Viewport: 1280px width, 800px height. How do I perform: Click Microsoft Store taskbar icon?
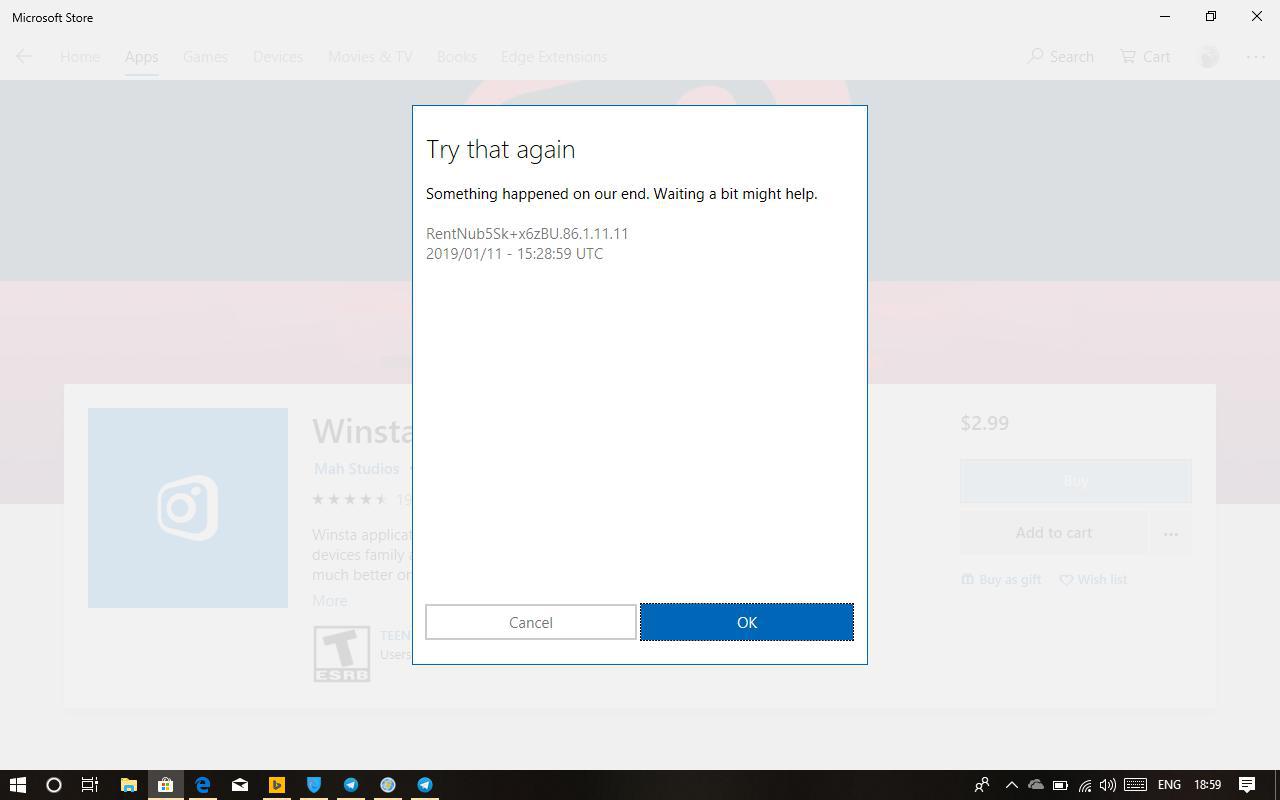pos(165,785)
